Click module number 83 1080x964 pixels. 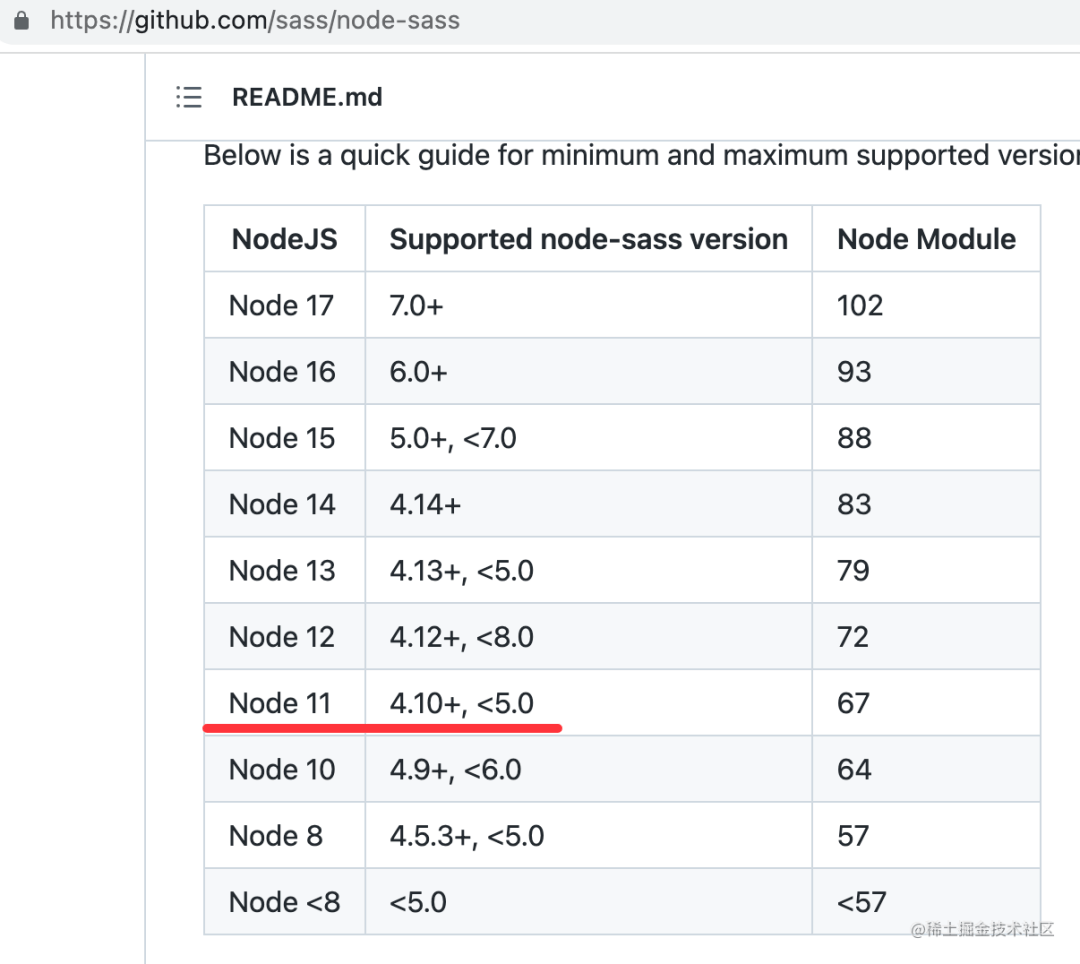coord(854,504)
